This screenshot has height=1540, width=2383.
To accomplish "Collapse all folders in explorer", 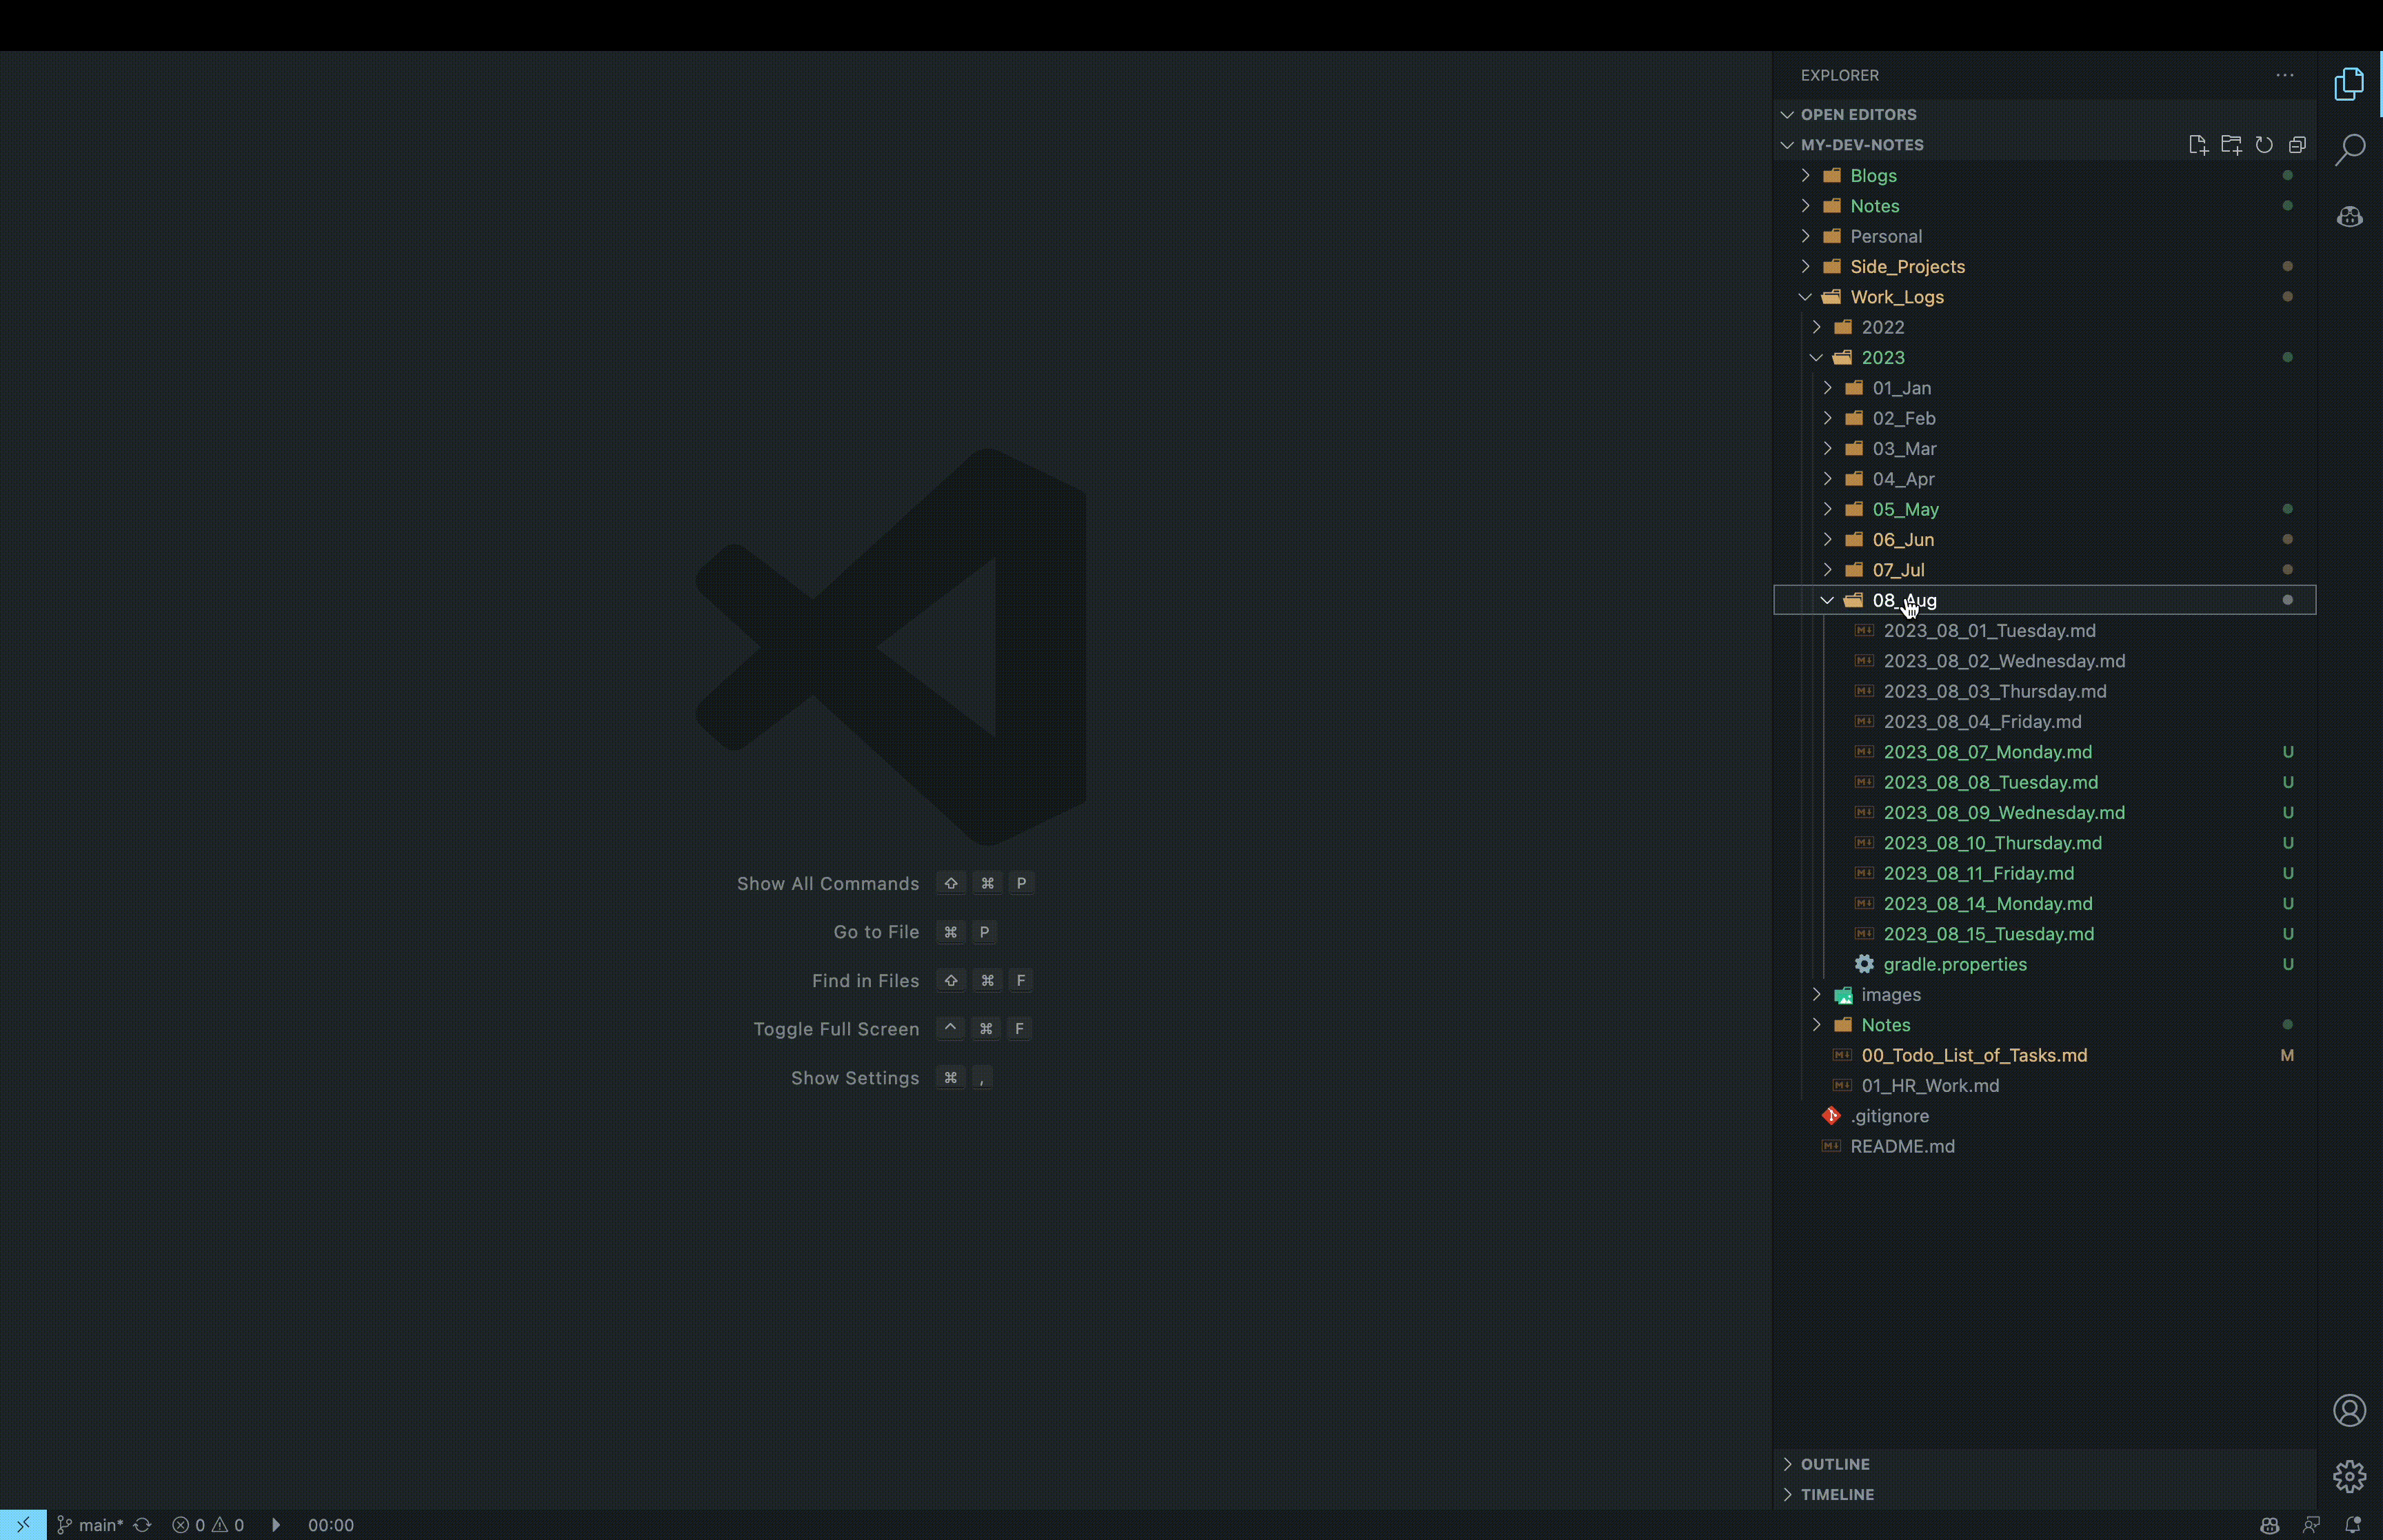I will point(2297,145).
